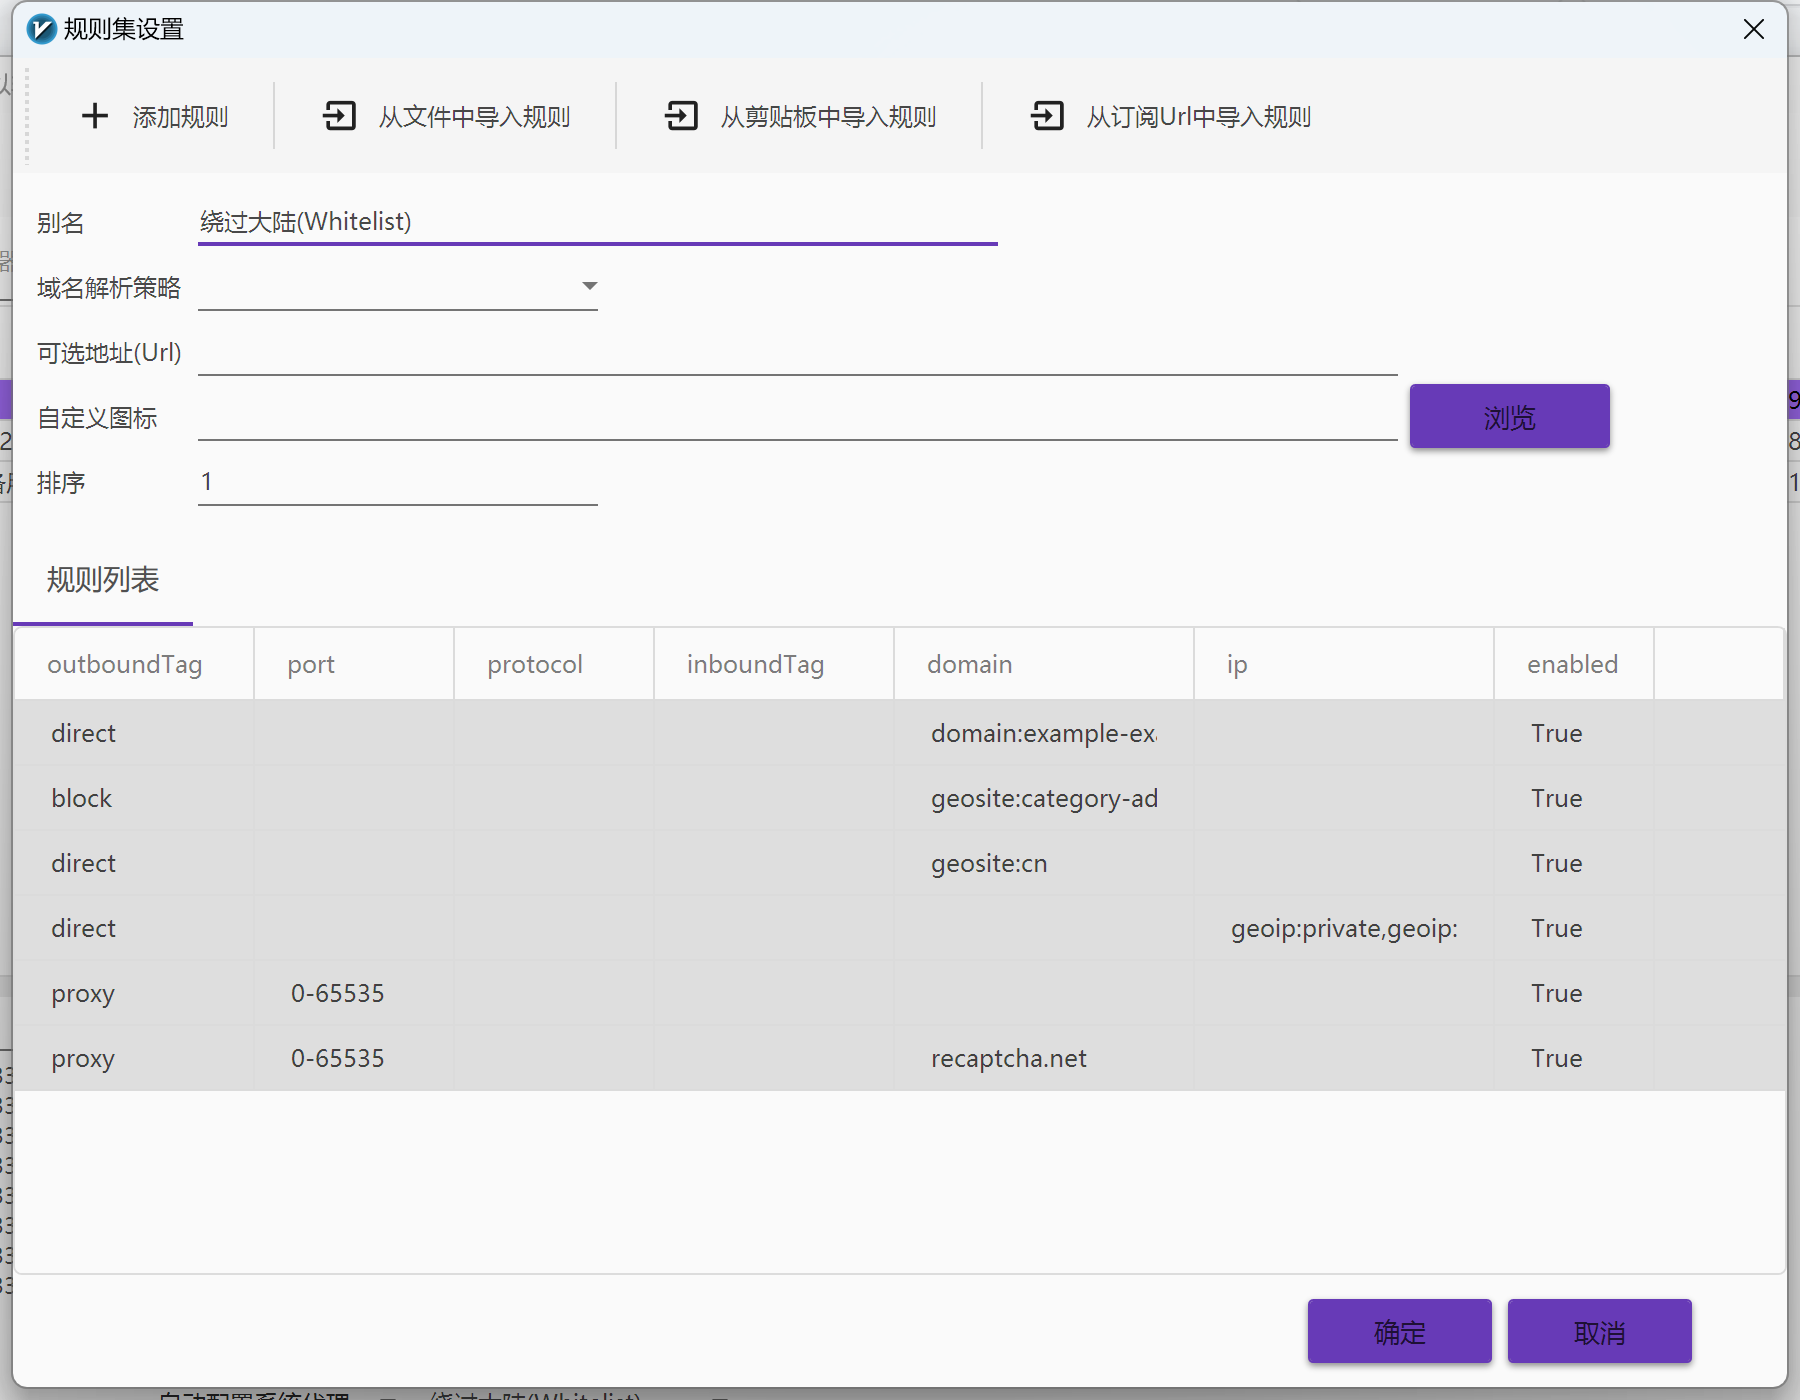Click the 别名 alias input field

597,222
